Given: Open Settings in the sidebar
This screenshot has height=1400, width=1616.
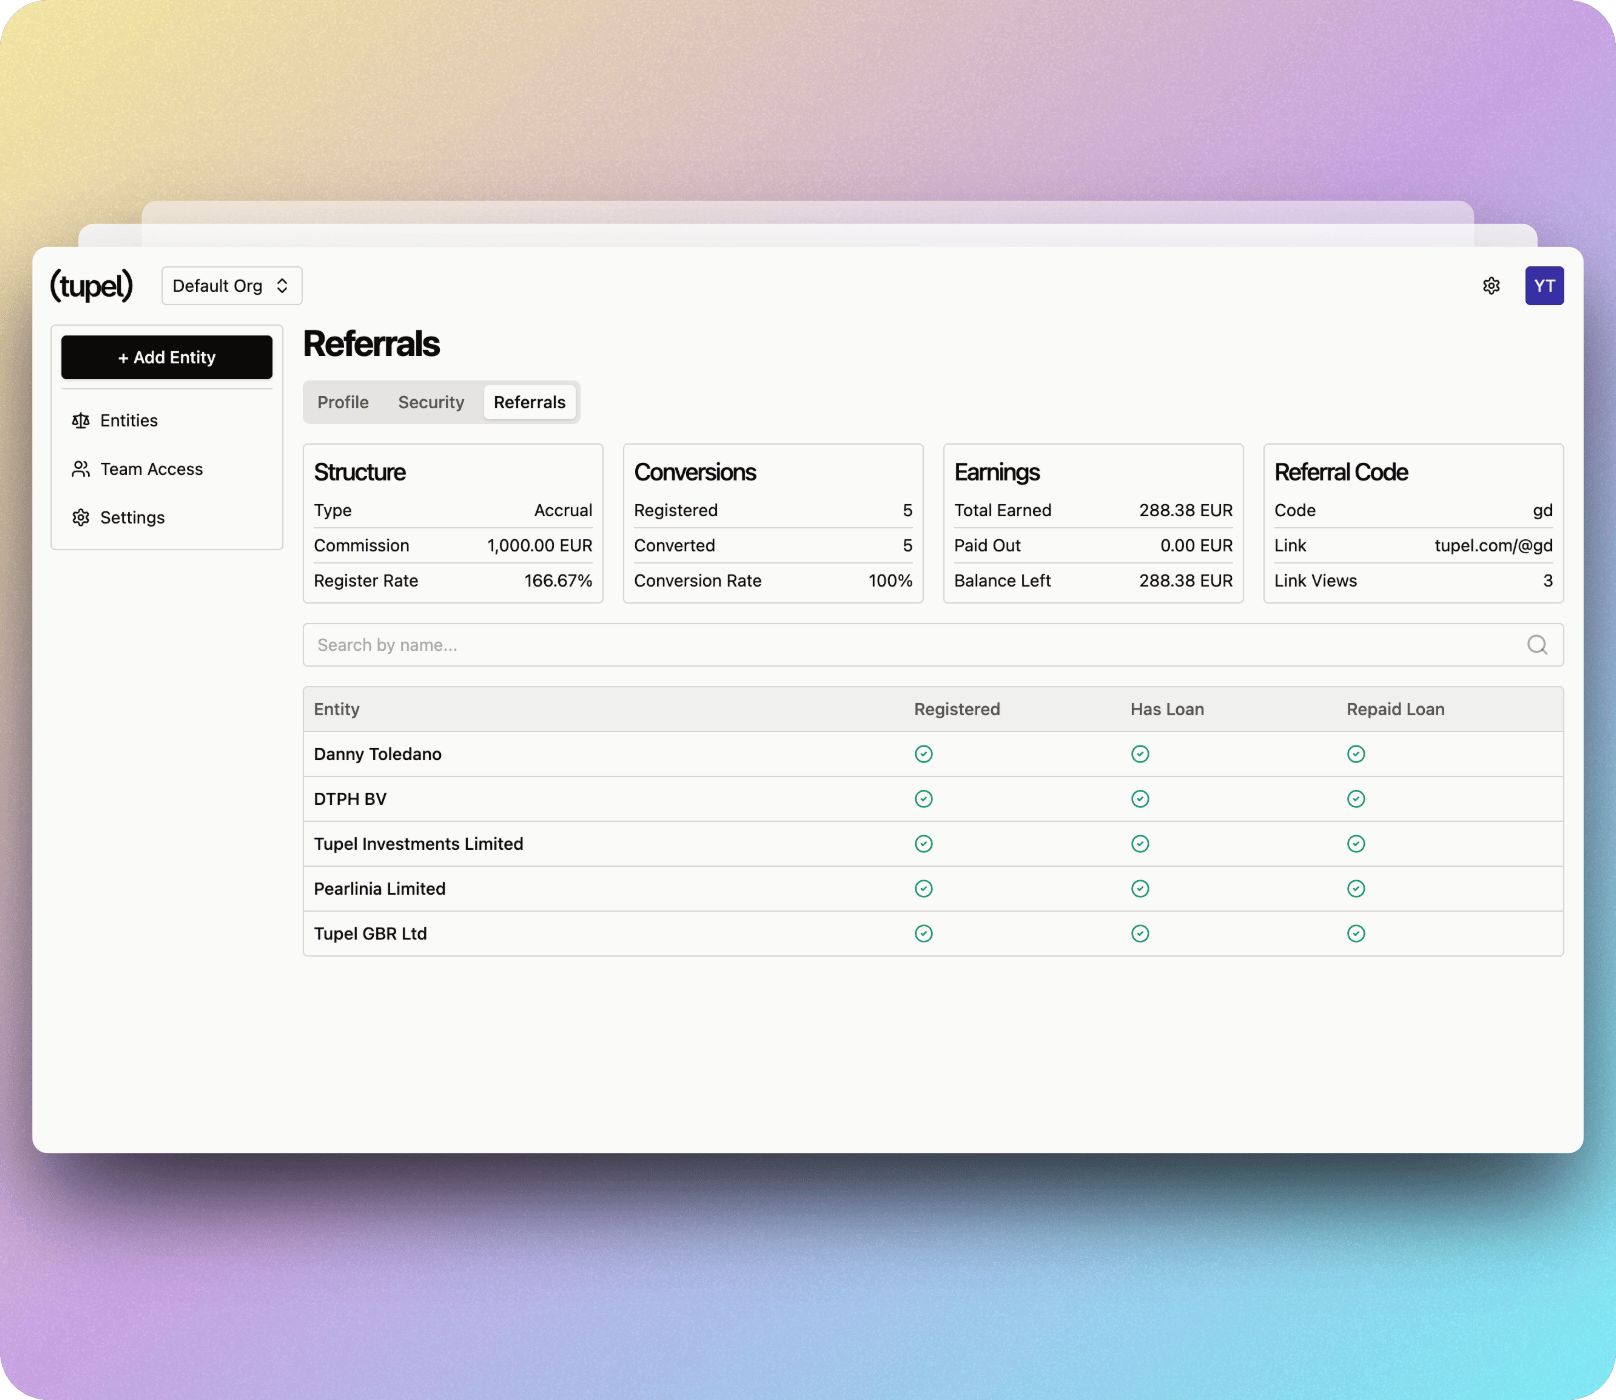Looking at the screenshot, I should tap(132, 518).
